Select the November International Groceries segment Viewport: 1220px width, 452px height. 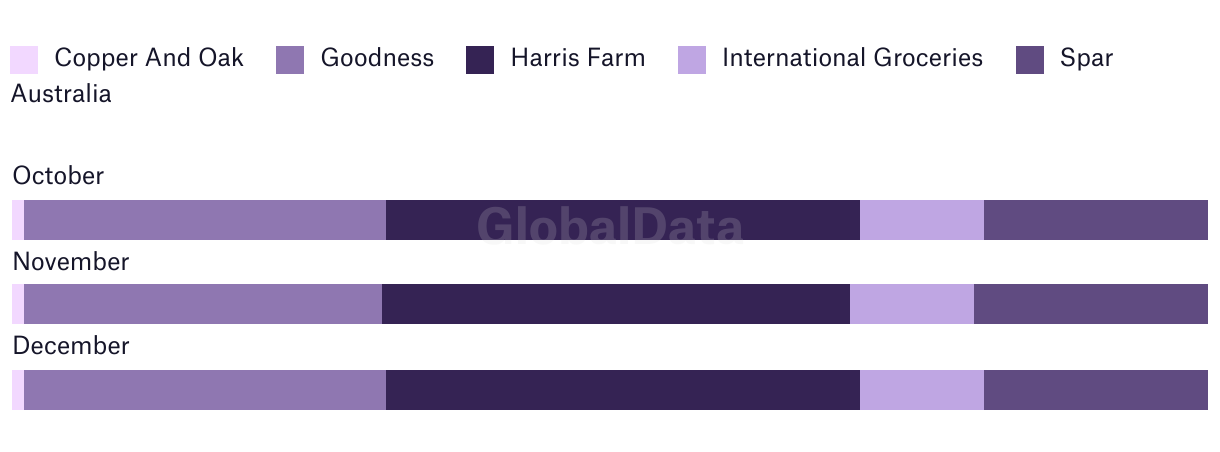(912, 304)
